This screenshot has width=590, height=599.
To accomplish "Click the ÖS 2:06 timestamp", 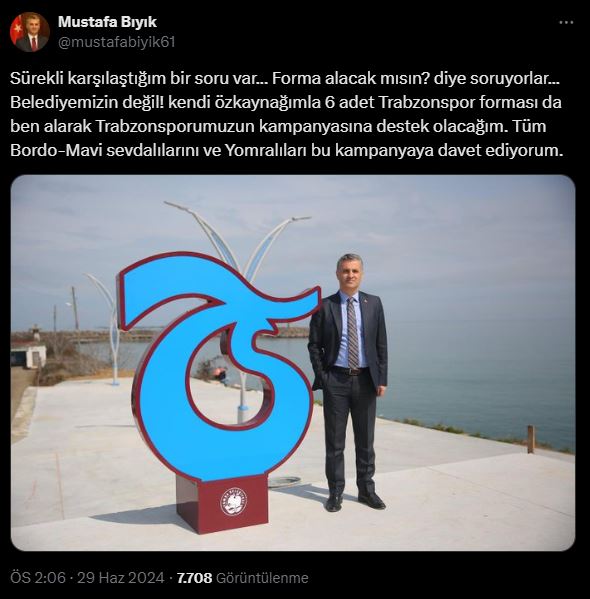I will [37, 578].
